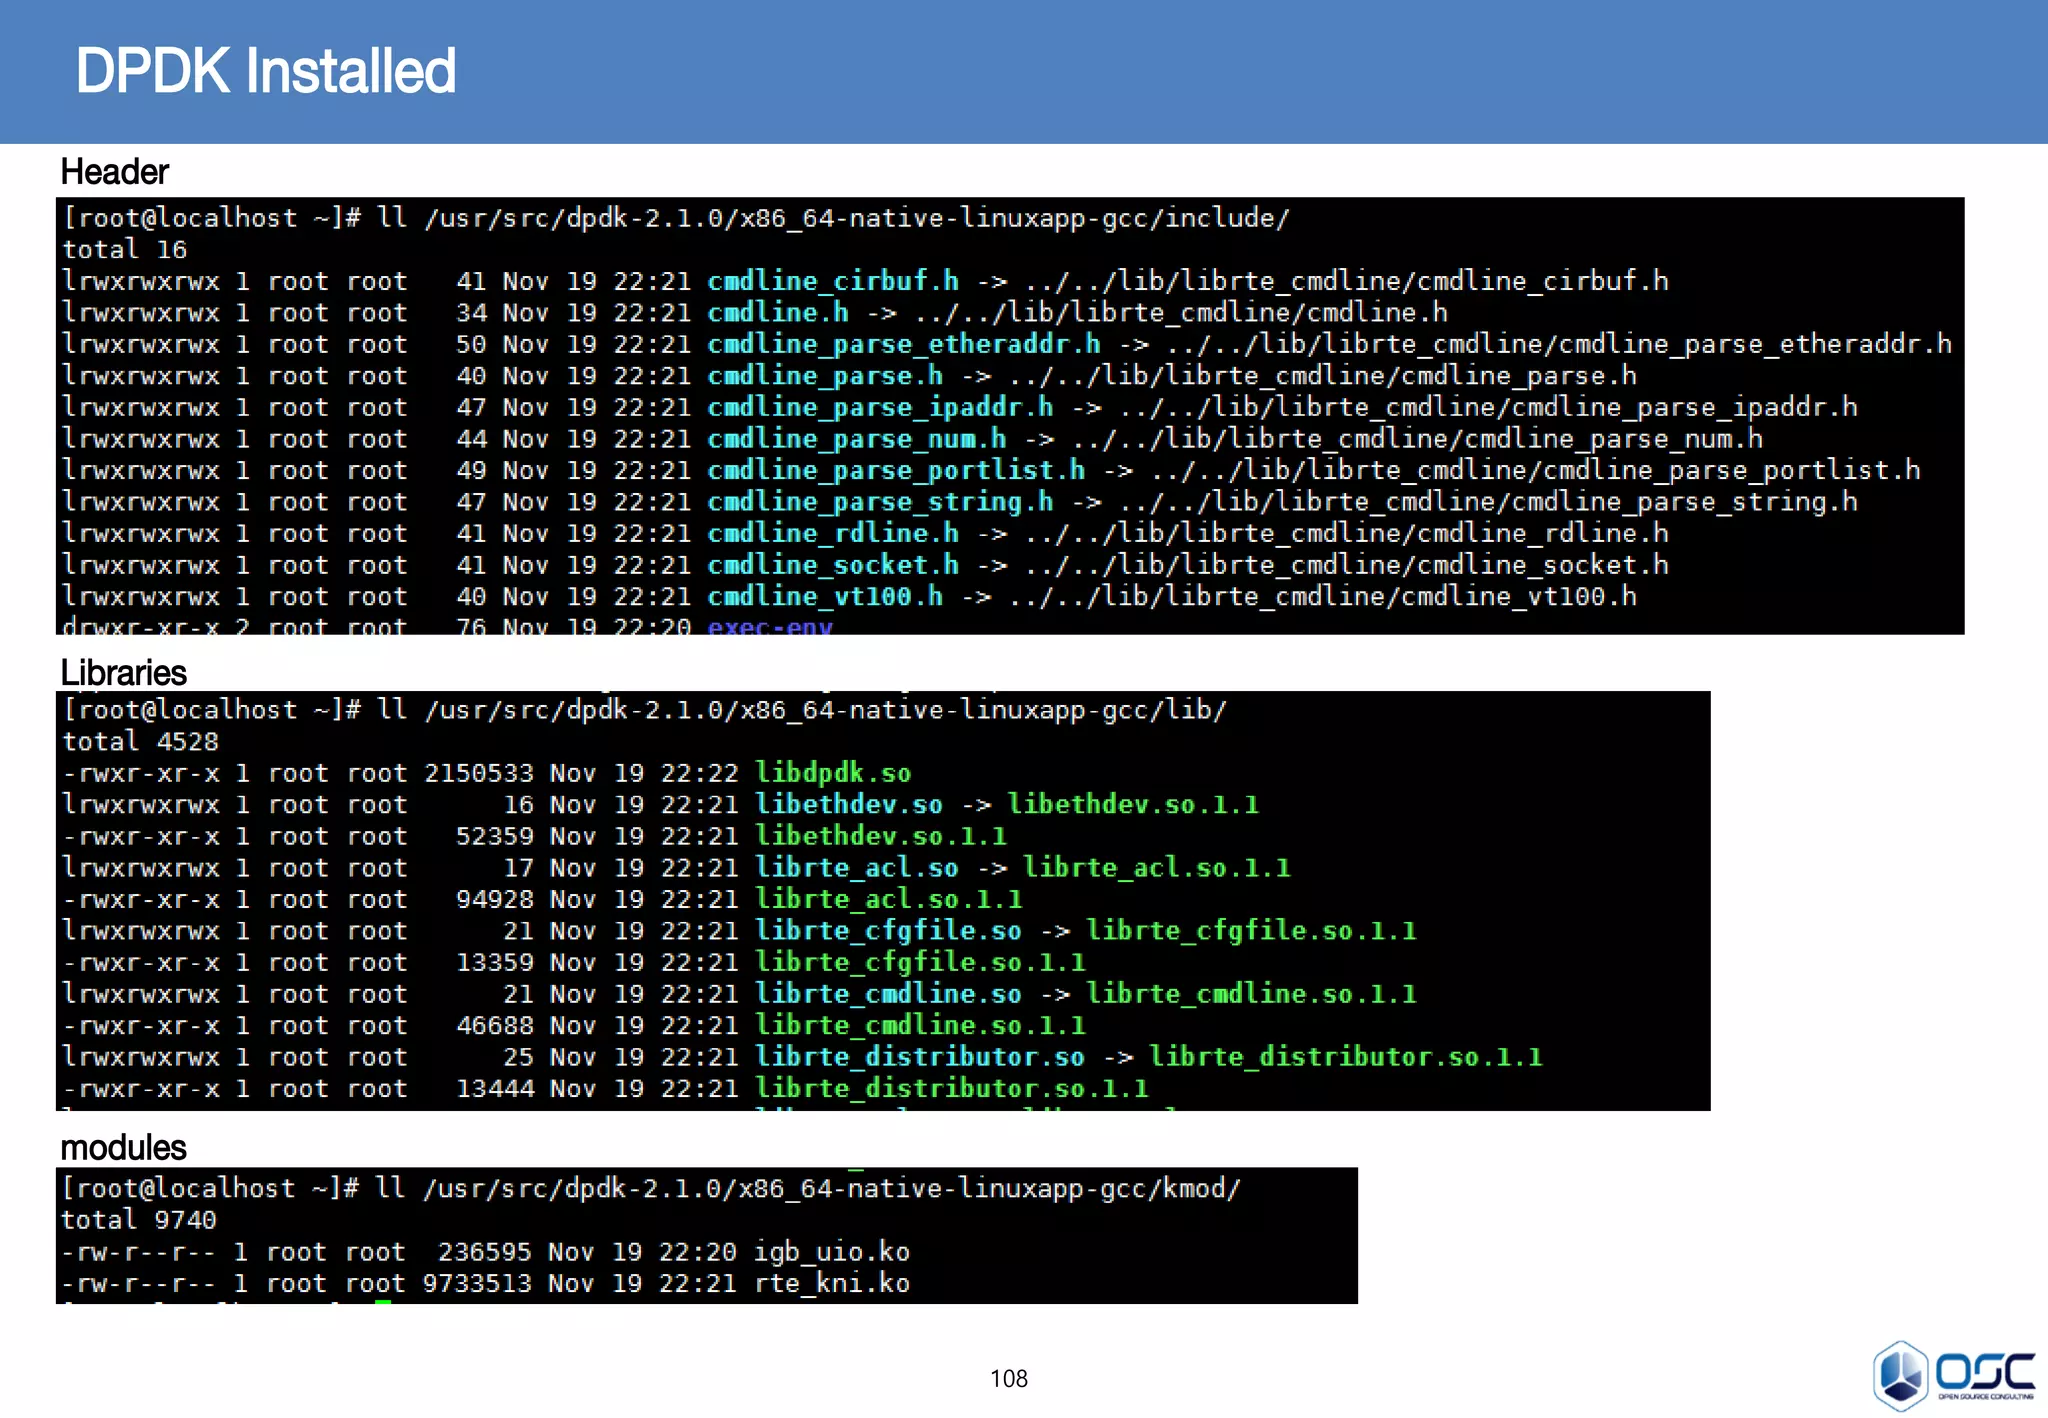Click the 'Header' section label
2048x1418 pixels.
[x=114, y=172]
